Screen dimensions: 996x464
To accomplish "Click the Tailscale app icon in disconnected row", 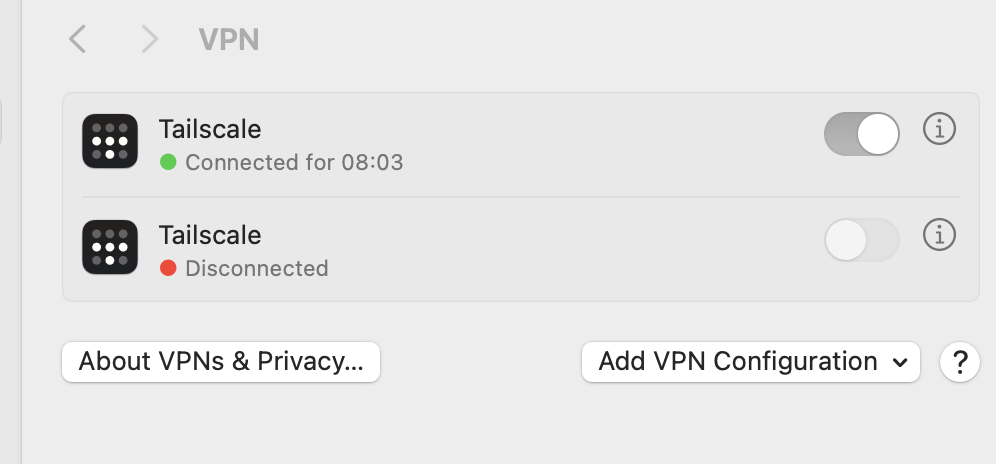I will 110,247.
